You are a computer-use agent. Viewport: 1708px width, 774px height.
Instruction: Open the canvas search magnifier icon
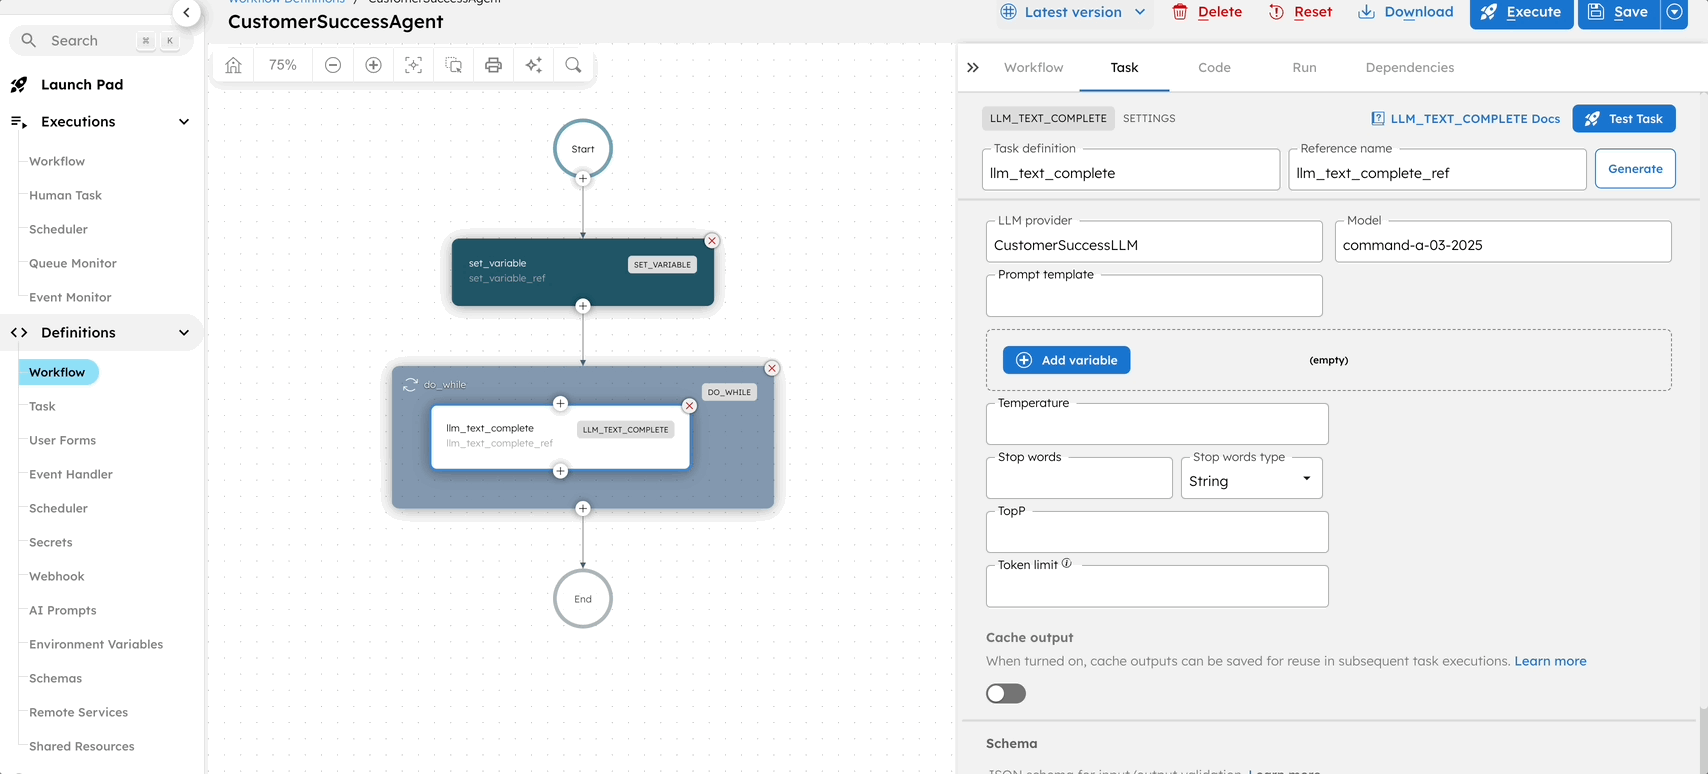[573, 65]
